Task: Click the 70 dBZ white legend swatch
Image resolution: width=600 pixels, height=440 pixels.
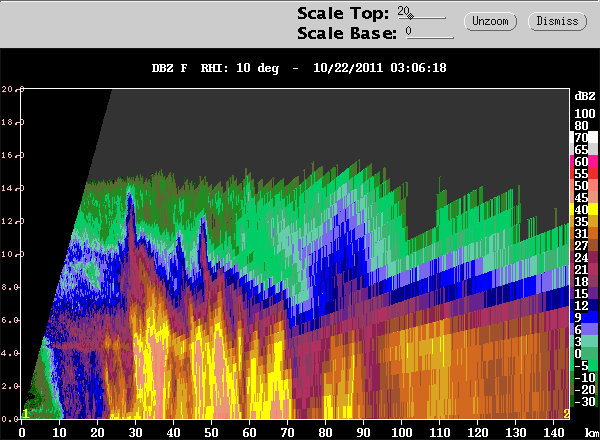Action: click(x=584, y=137)
